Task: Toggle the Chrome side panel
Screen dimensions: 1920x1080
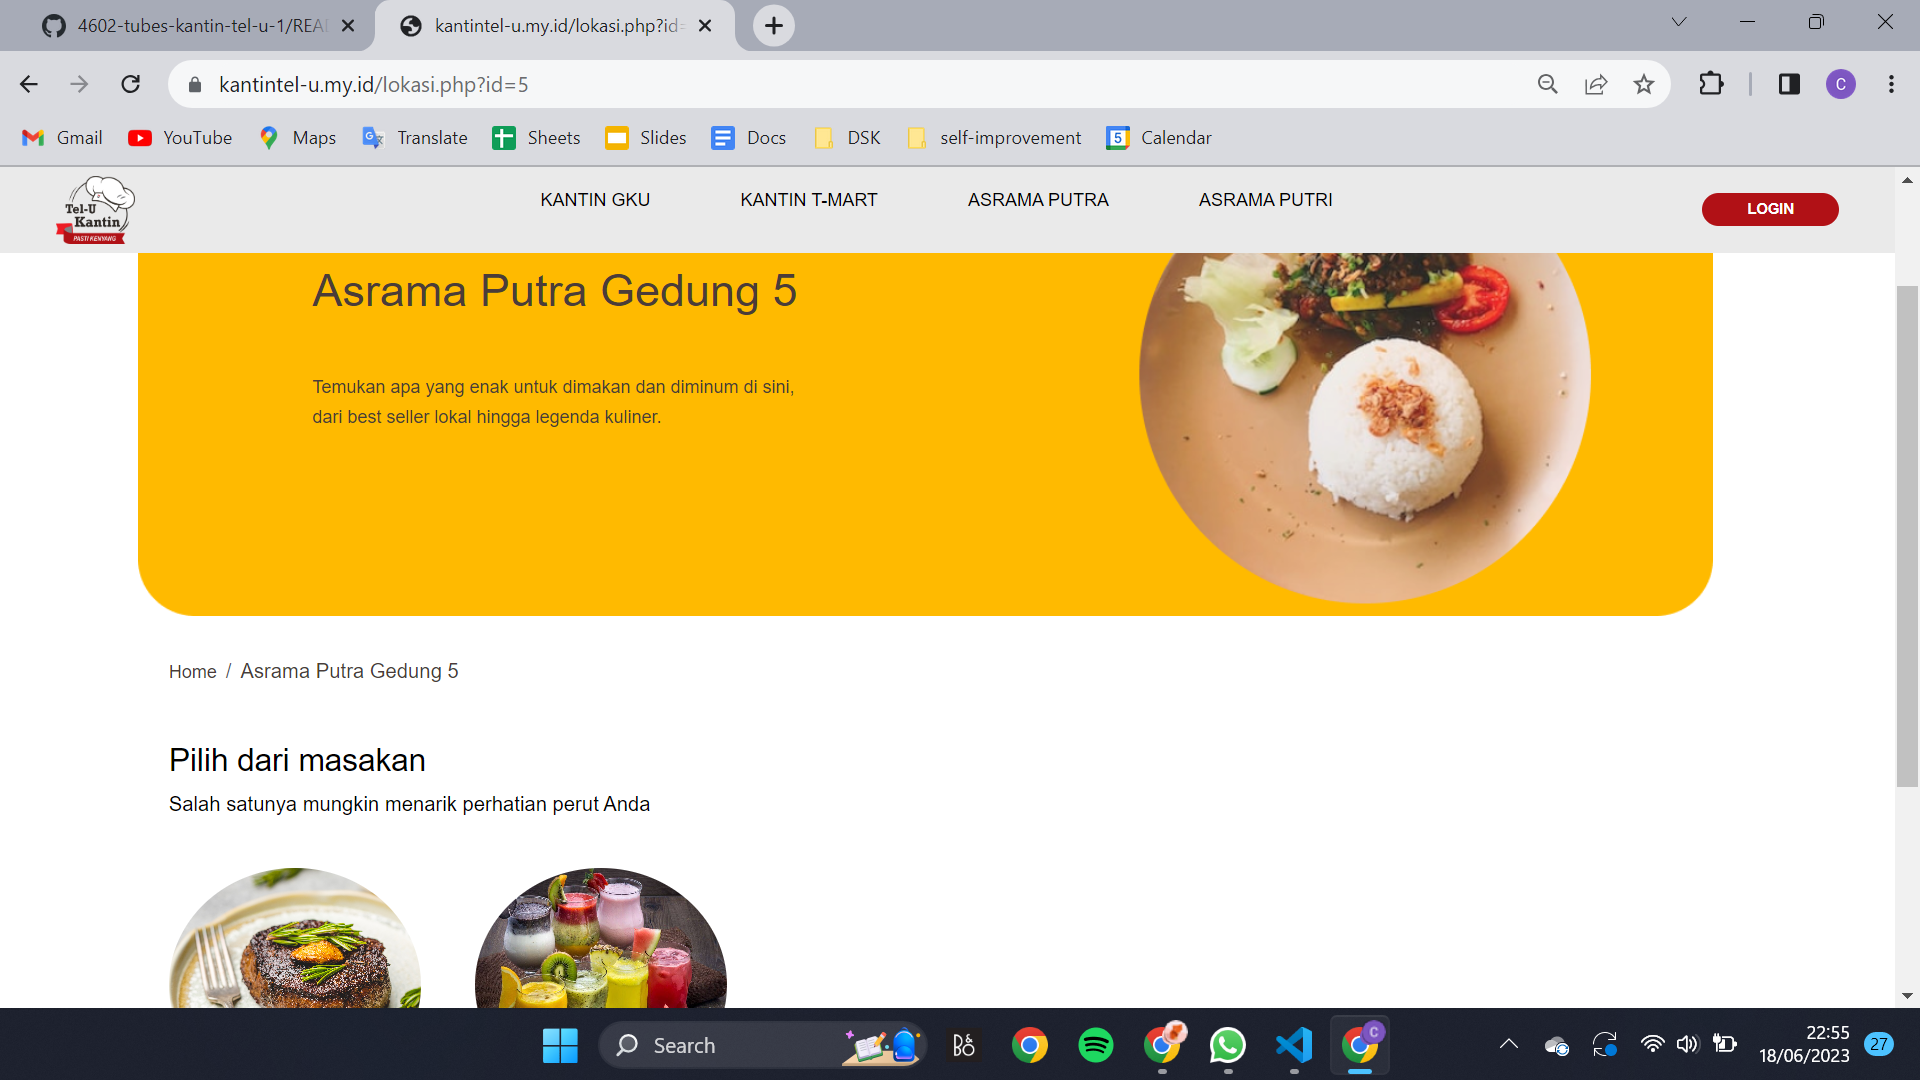Action: (x=1789, y=84)
